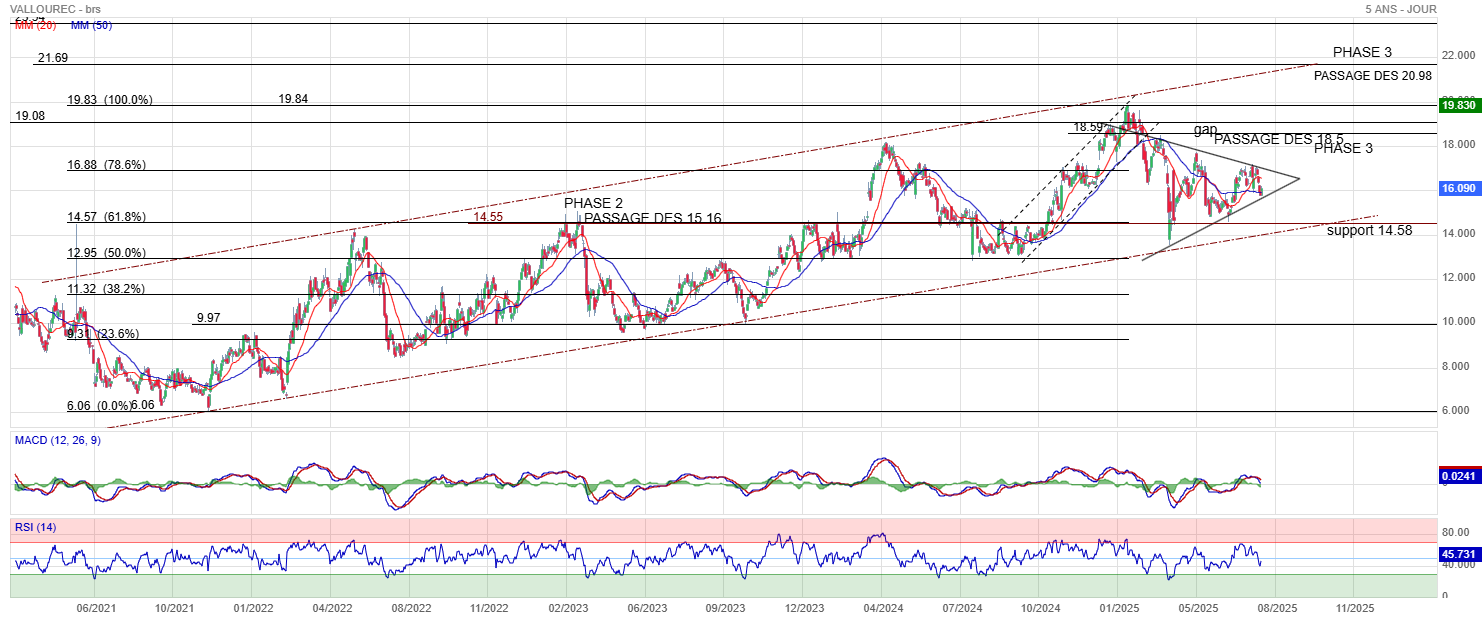This screenshot has width=1482, height=618.
Task: Select the support 14.58 annotation
Action: pyautogui.click(x=1370, y=231)
